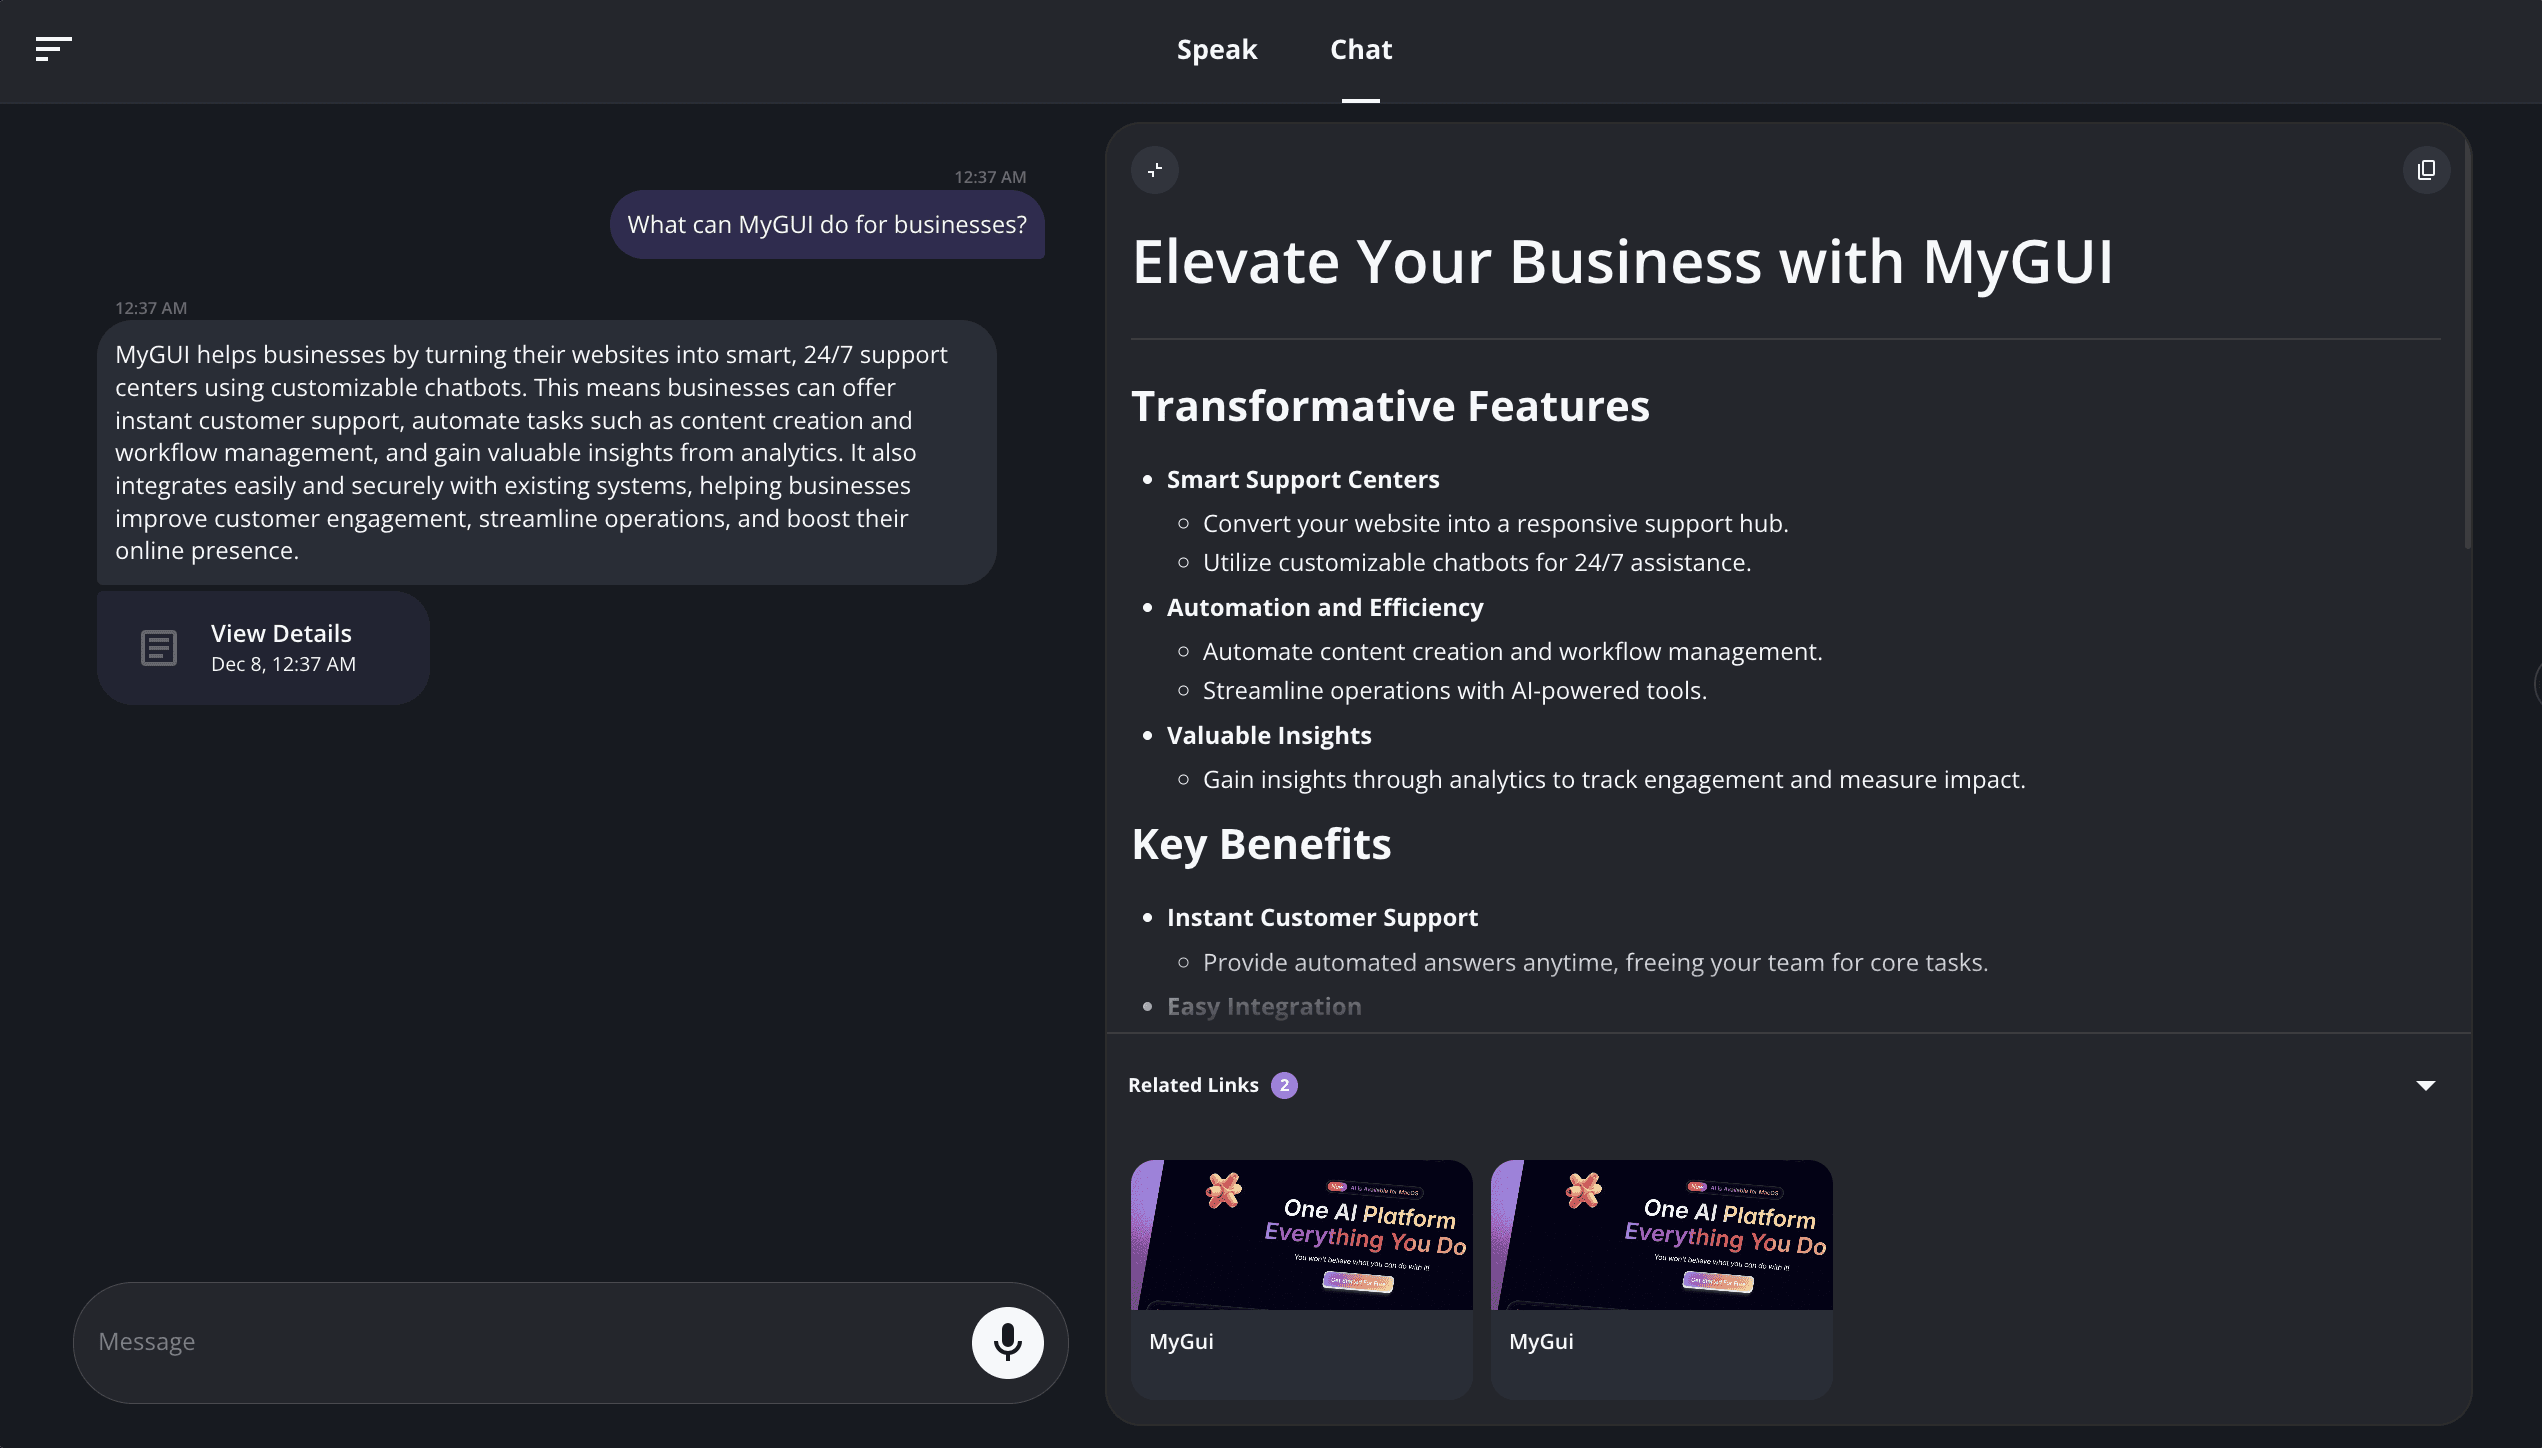The height and width of the screenshot is (1448, 2542).
Task: Click the microphone voice input button
Action: pyautogui.click(x=1007, y=1342)
